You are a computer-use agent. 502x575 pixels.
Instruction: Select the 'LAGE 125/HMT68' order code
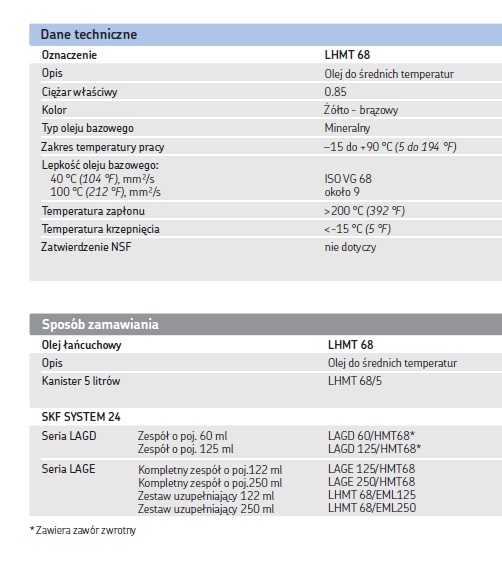[x=371, y=469]
